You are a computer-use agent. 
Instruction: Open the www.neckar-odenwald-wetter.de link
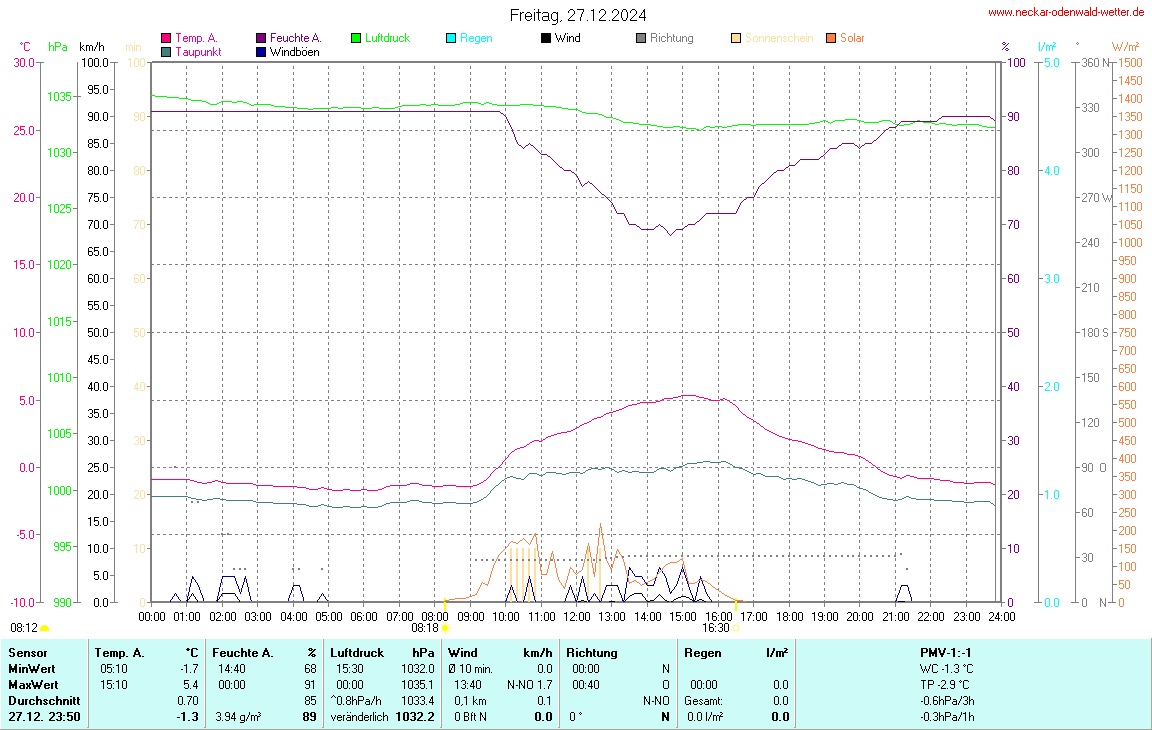tap(1065, 12)
